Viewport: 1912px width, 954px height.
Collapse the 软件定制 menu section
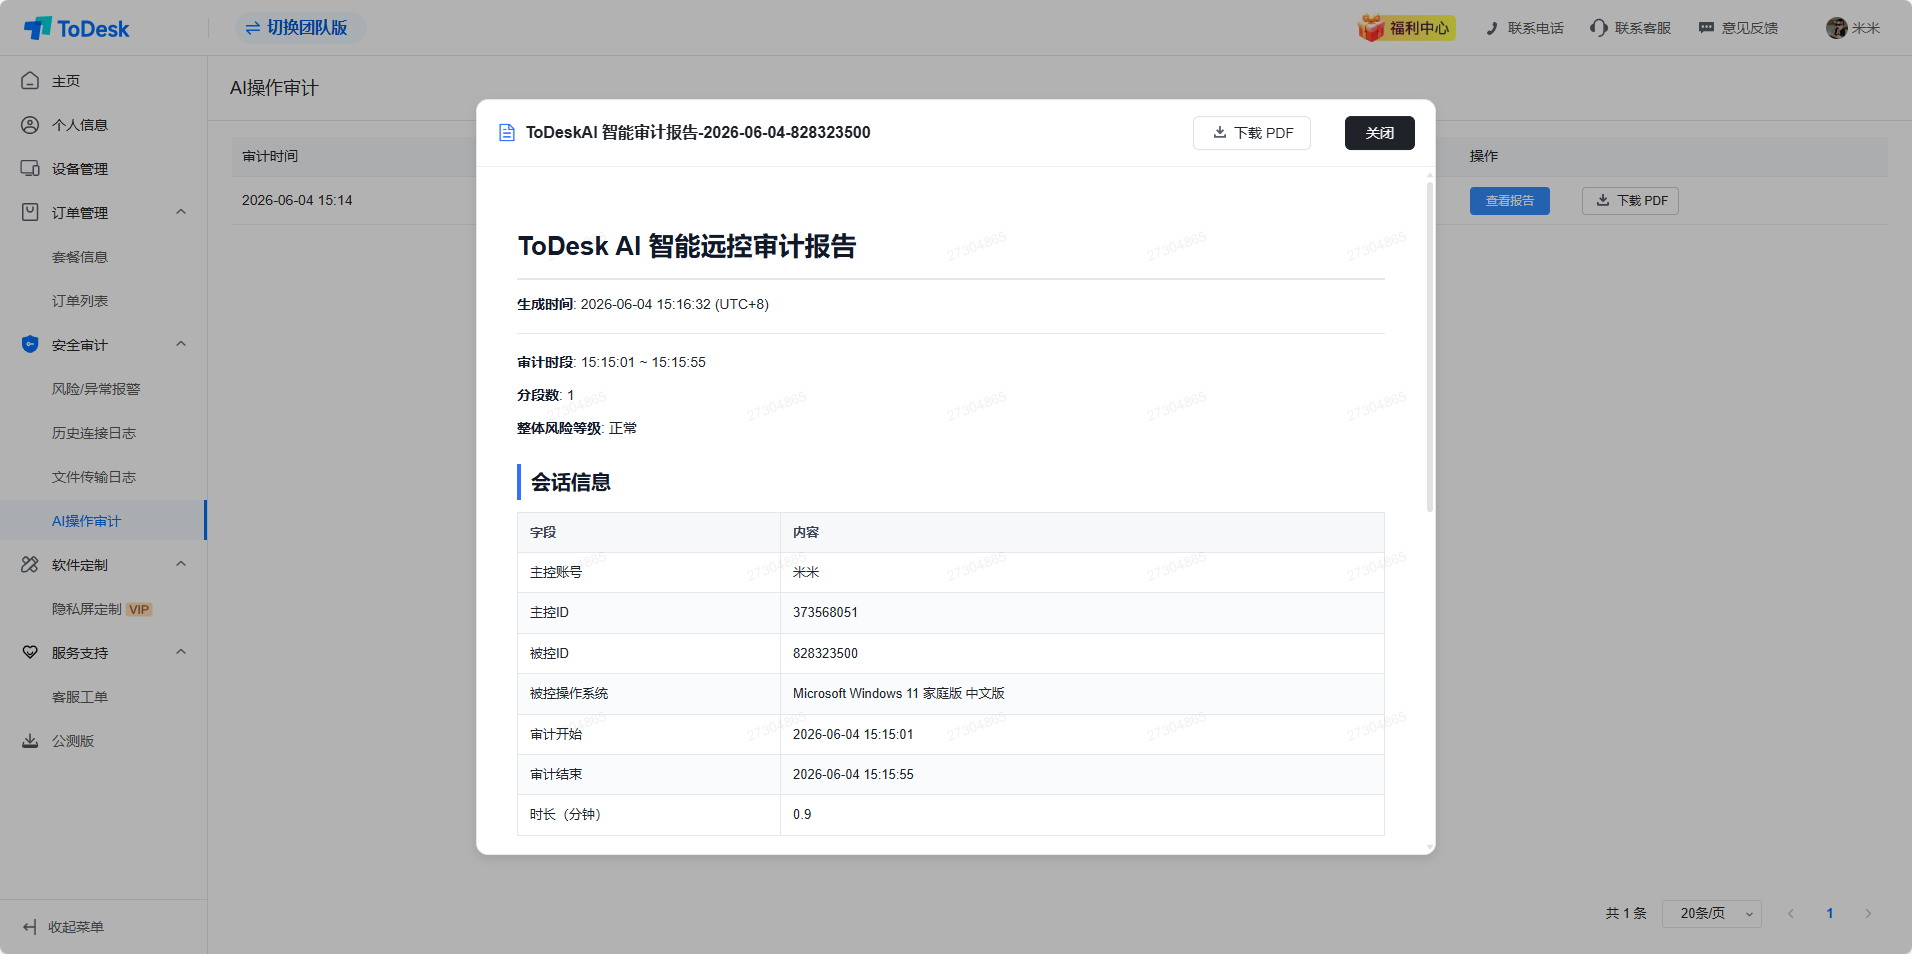181,564
